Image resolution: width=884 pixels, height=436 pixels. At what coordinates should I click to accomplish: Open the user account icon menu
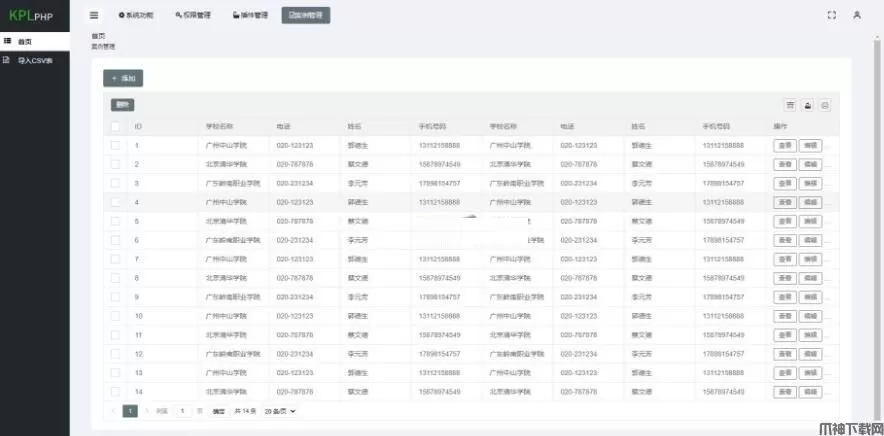tap(857, 15)
